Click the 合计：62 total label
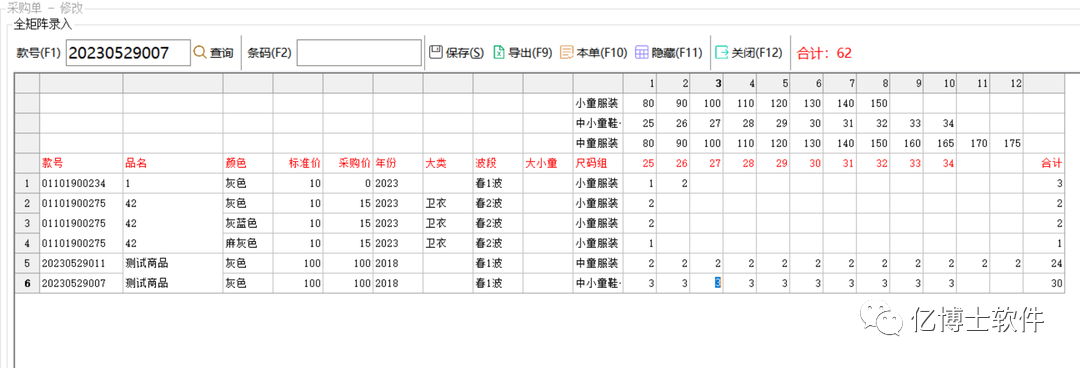 point(824,53)
